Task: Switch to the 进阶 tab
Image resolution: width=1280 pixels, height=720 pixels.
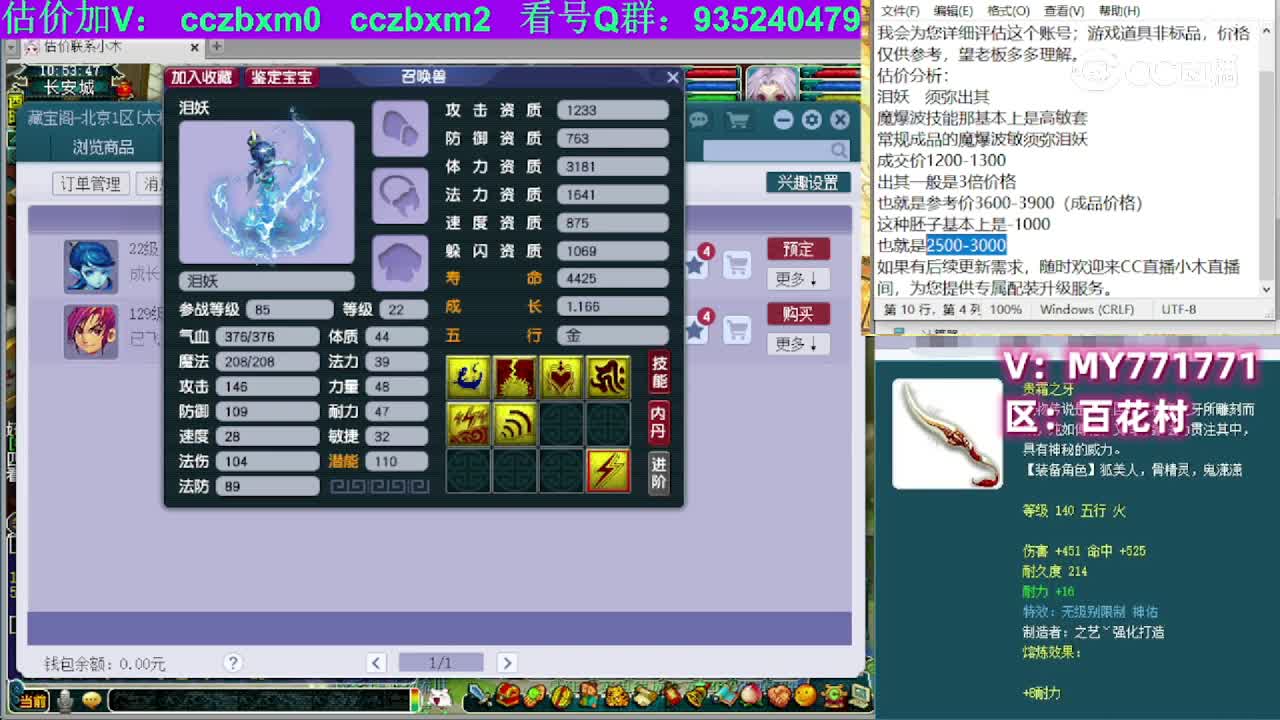Action: (x=659, y=471)
